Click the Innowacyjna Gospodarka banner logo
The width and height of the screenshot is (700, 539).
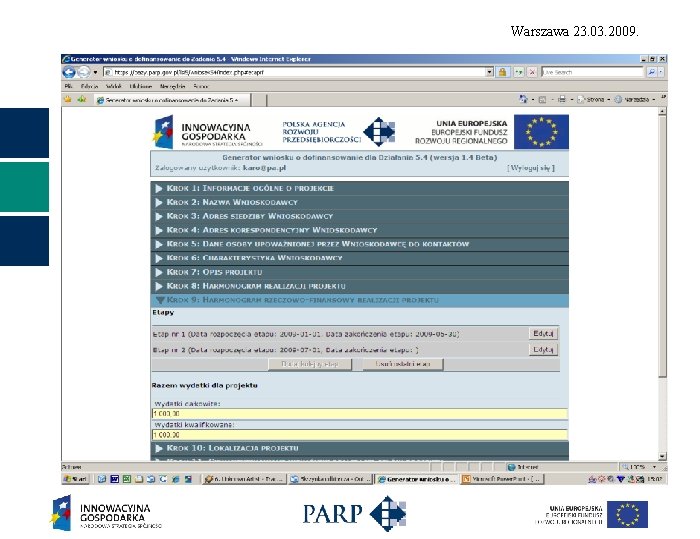tap(207, 132)
